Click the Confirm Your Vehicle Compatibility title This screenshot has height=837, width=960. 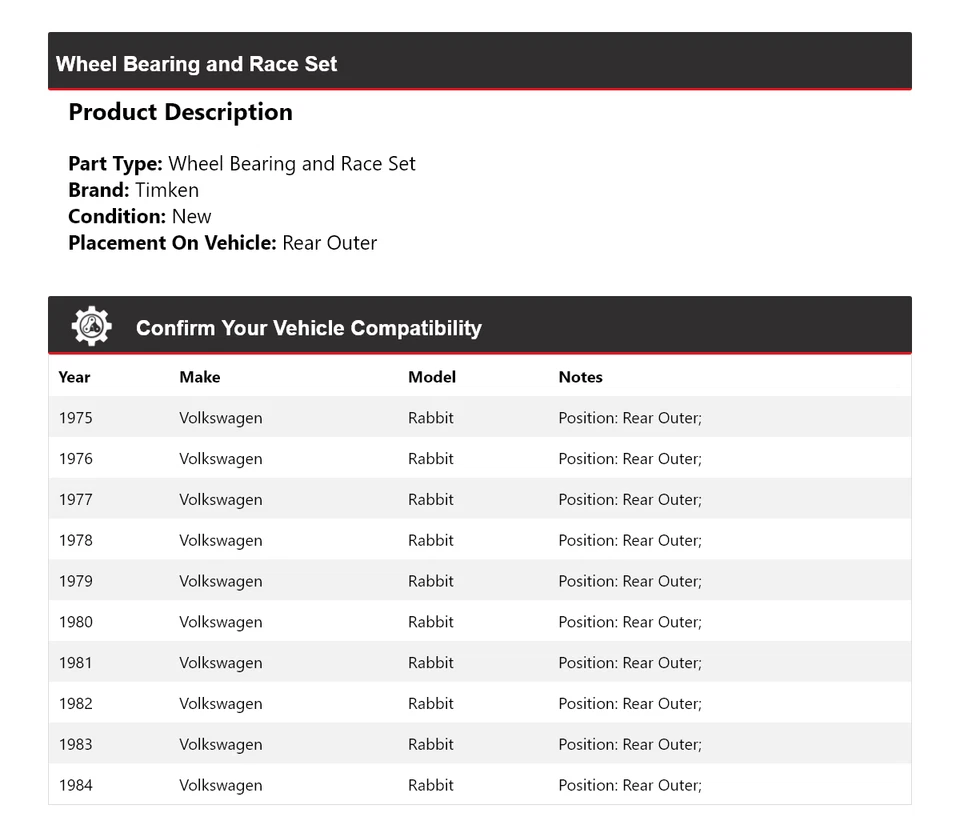tap(309, 328)
